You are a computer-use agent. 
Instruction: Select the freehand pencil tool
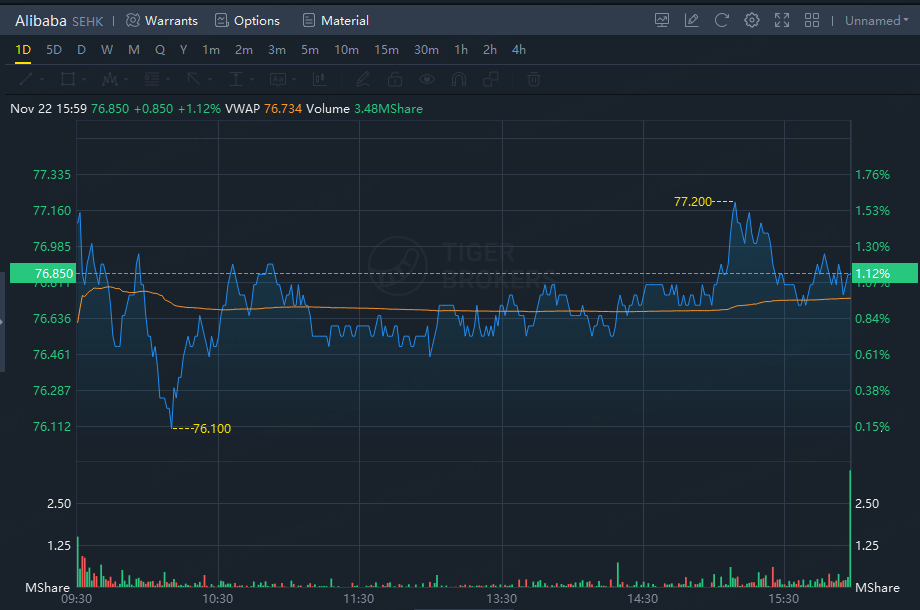363,79
